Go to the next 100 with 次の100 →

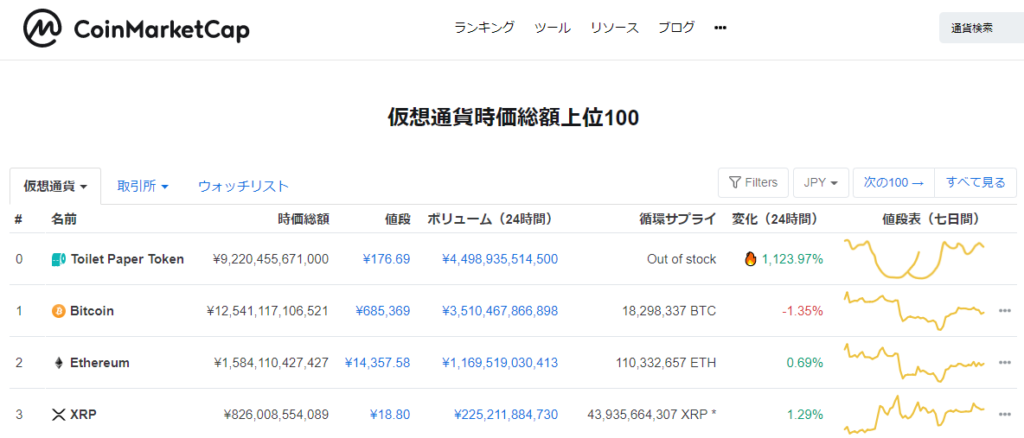click(894, 183)
